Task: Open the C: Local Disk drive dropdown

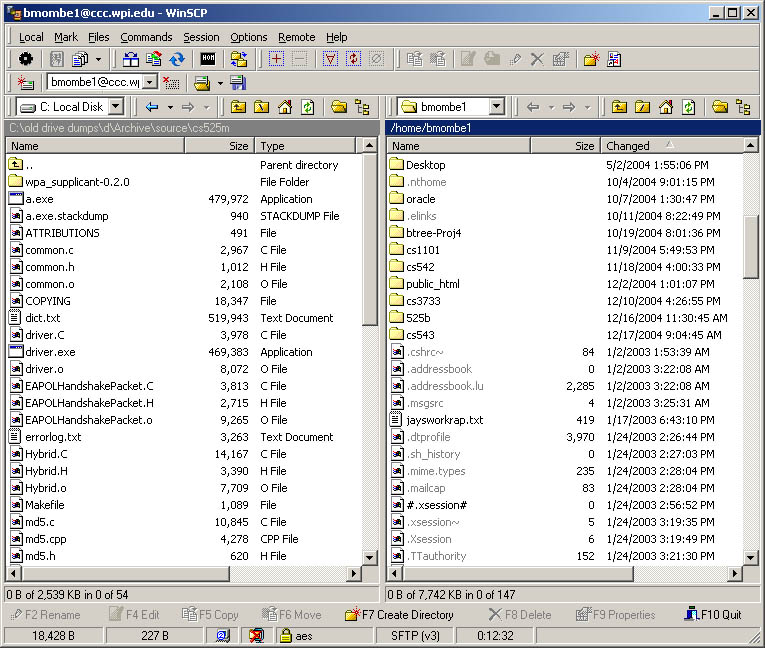Action: pos(116,106)
